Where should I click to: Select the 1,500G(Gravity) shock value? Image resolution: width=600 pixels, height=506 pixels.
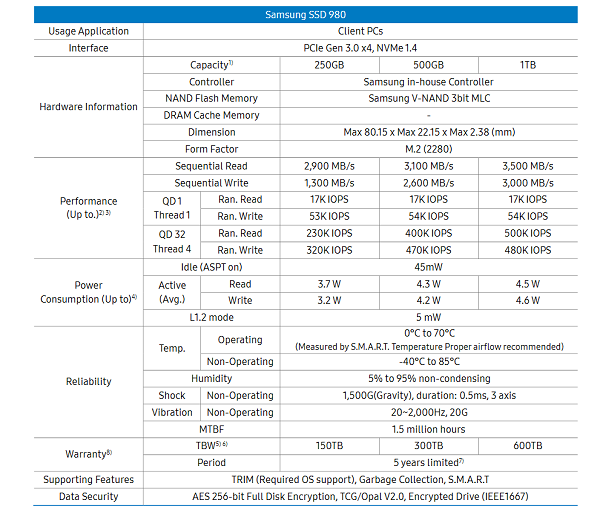[429, 395]
